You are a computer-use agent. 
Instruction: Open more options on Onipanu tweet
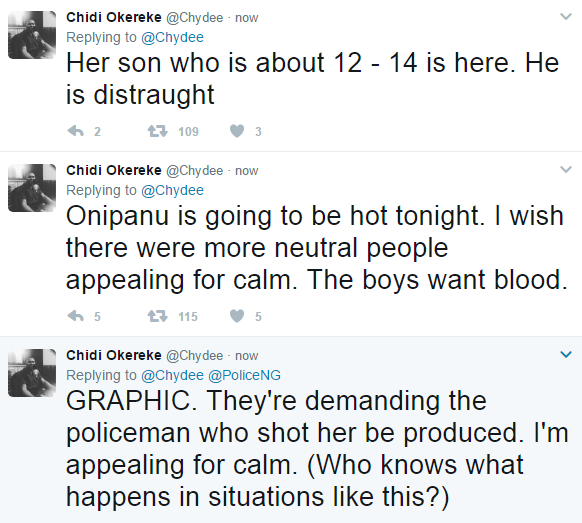tap(566, 170)
